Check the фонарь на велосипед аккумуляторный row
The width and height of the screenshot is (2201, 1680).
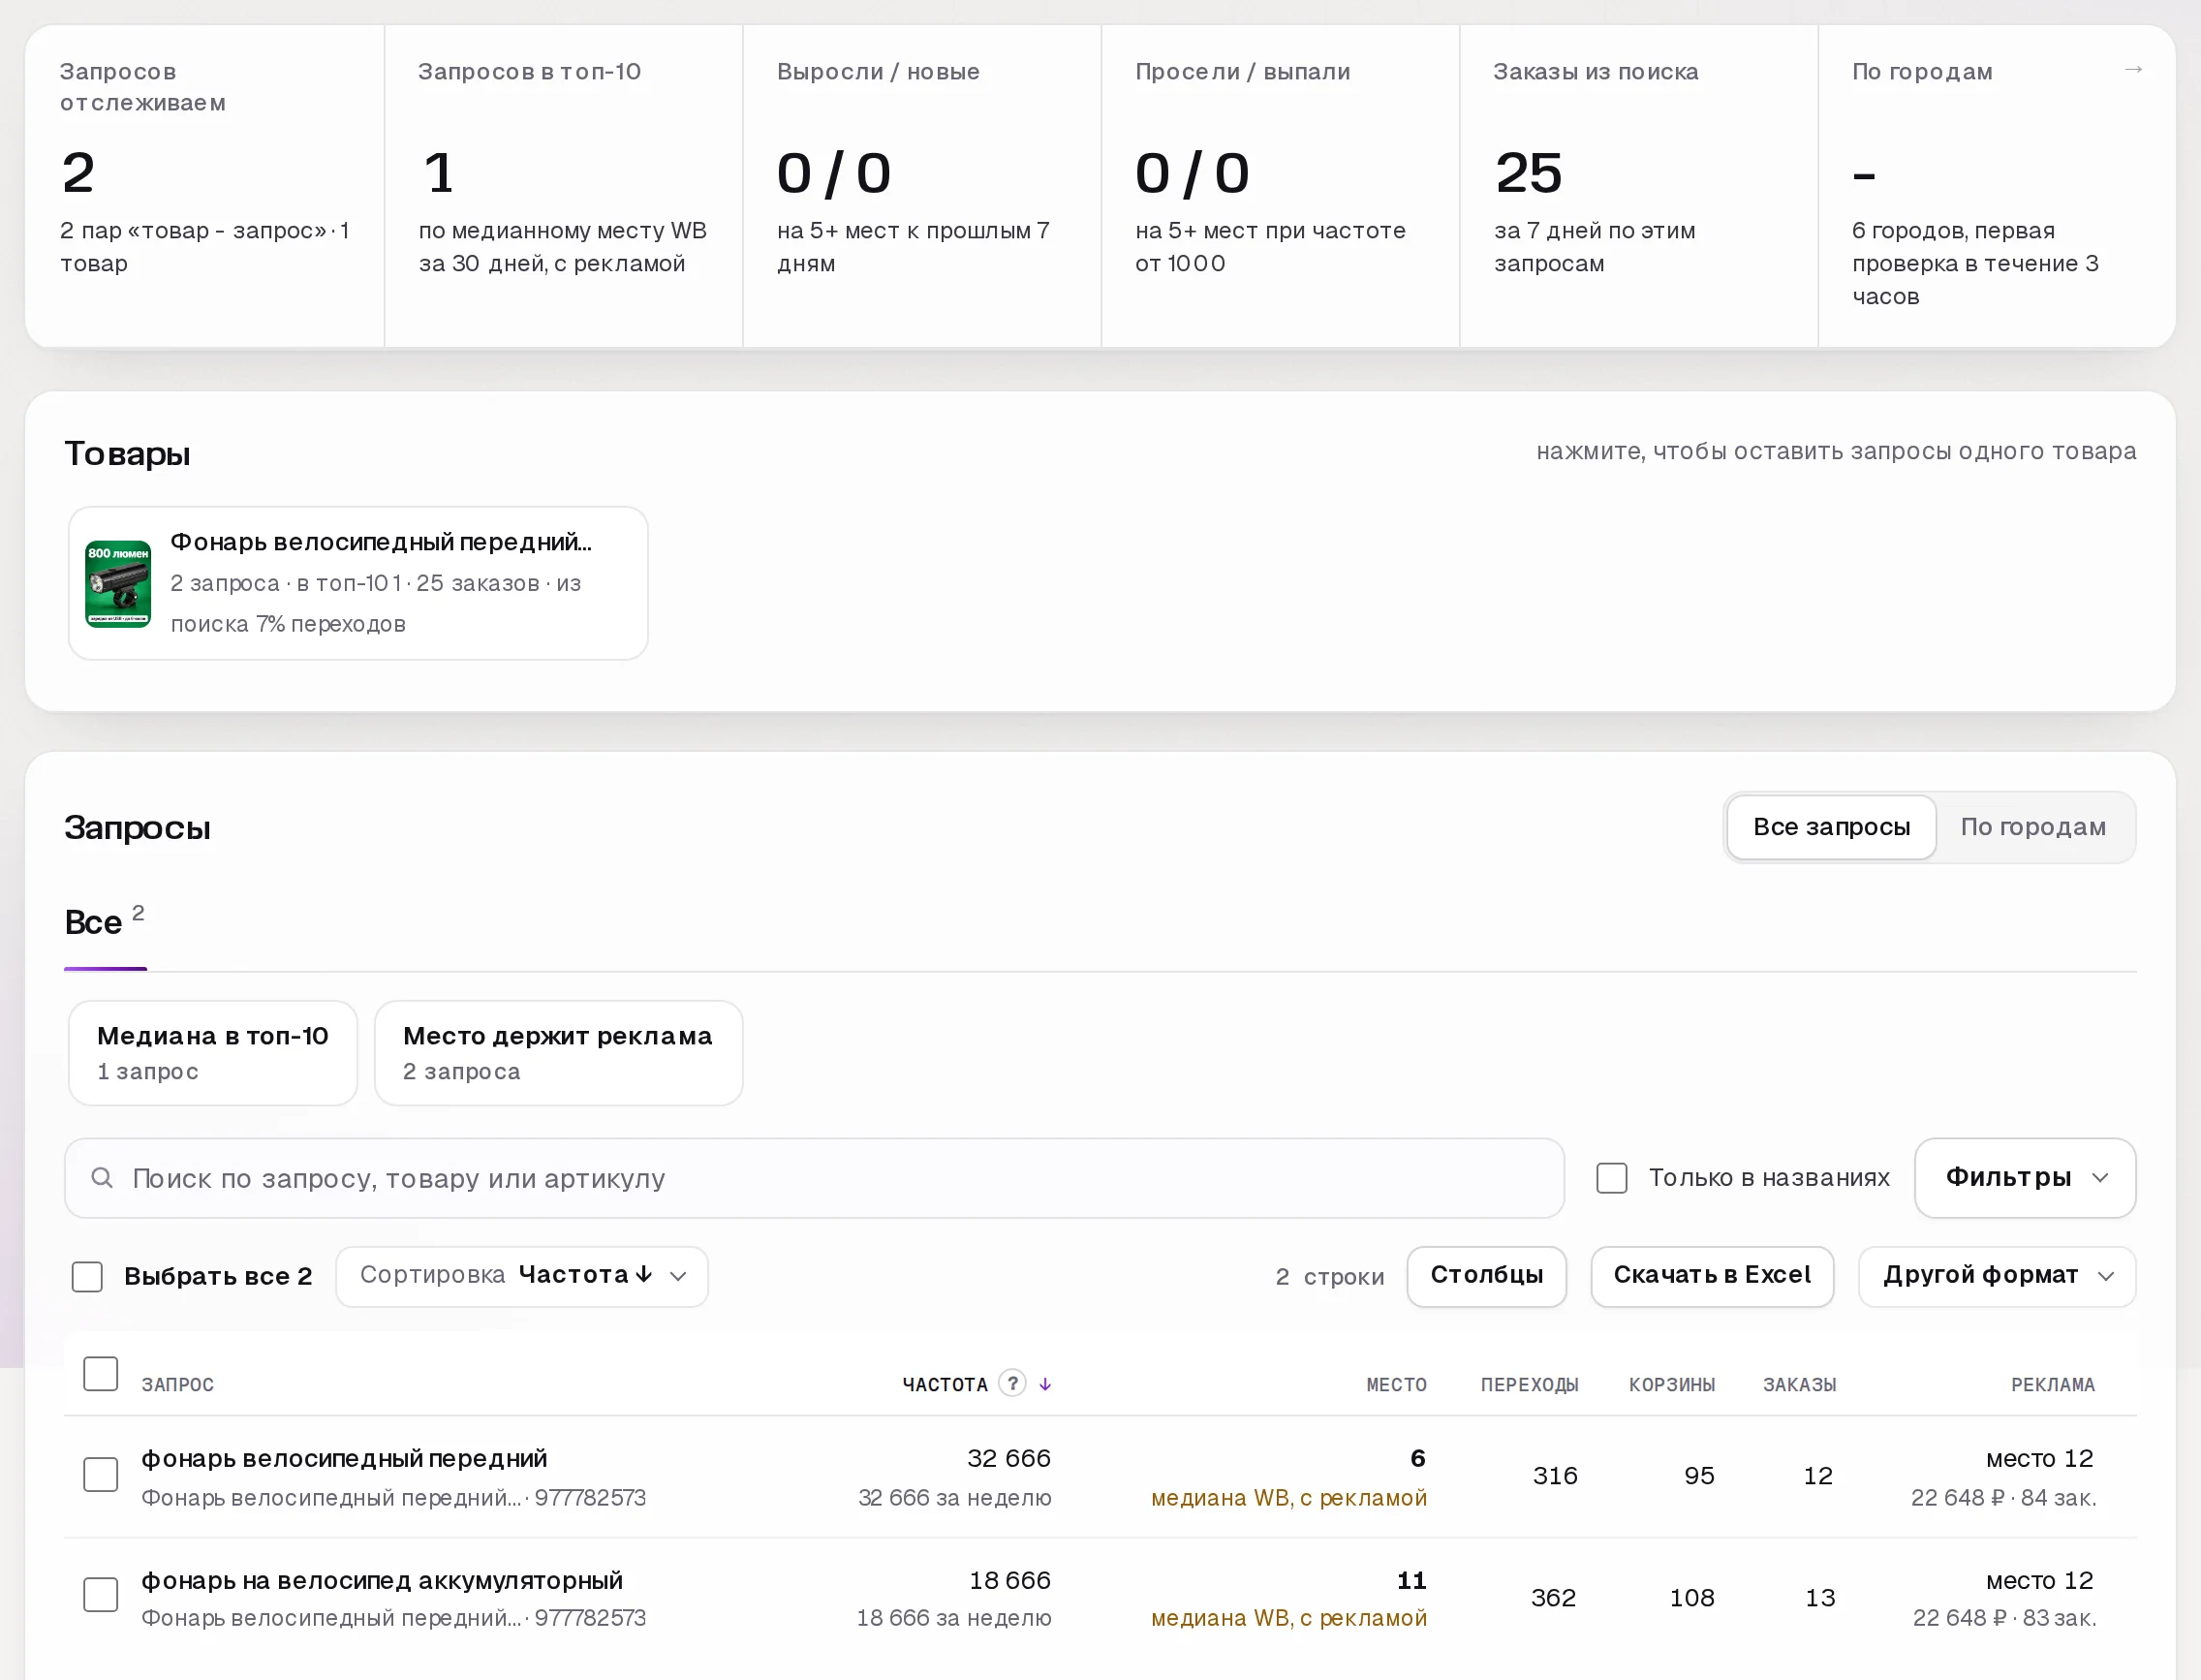101,1595
